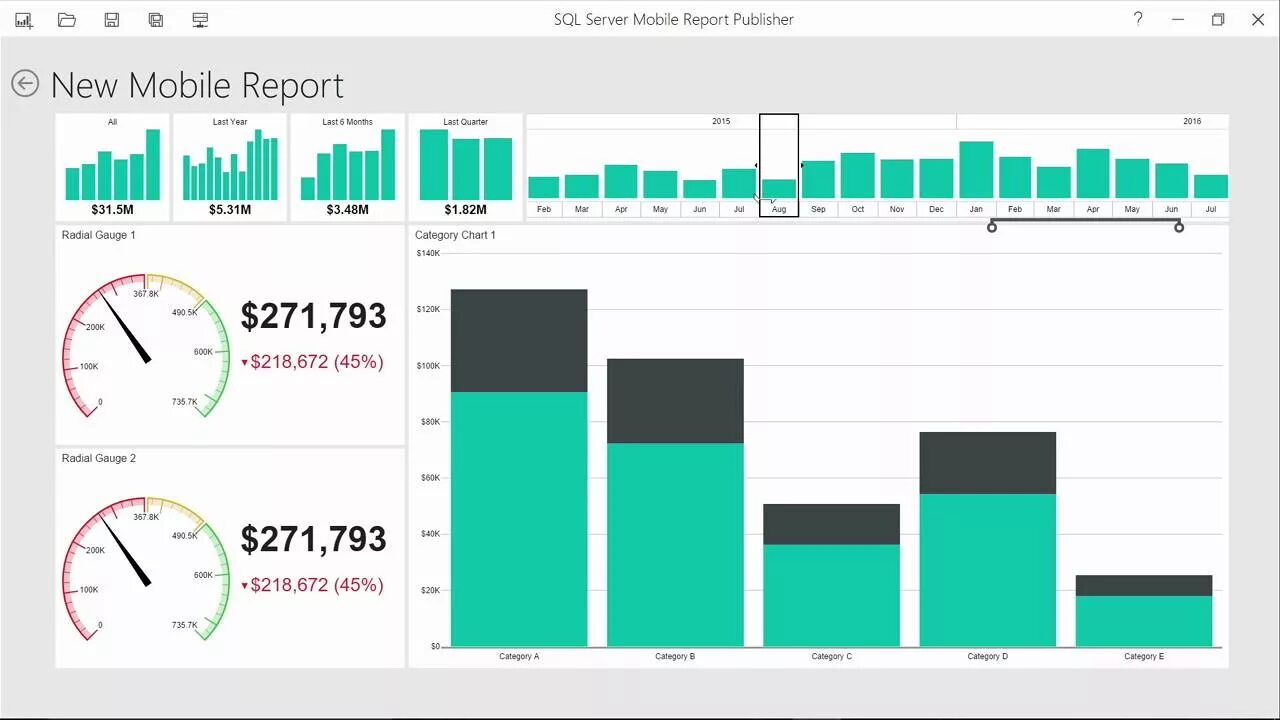Select Feb 2015 month bar
Screen dimensions: 1280x720
543,187
